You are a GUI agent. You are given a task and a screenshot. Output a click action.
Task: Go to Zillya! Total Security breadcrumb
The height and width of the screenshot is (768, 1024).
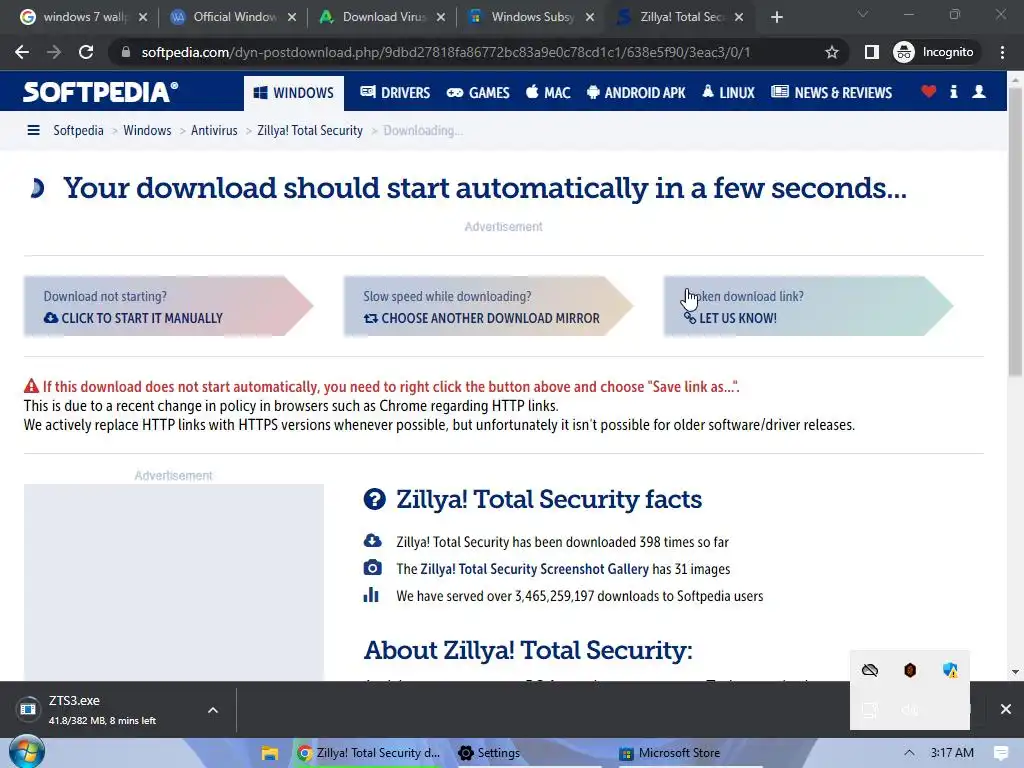310,130
